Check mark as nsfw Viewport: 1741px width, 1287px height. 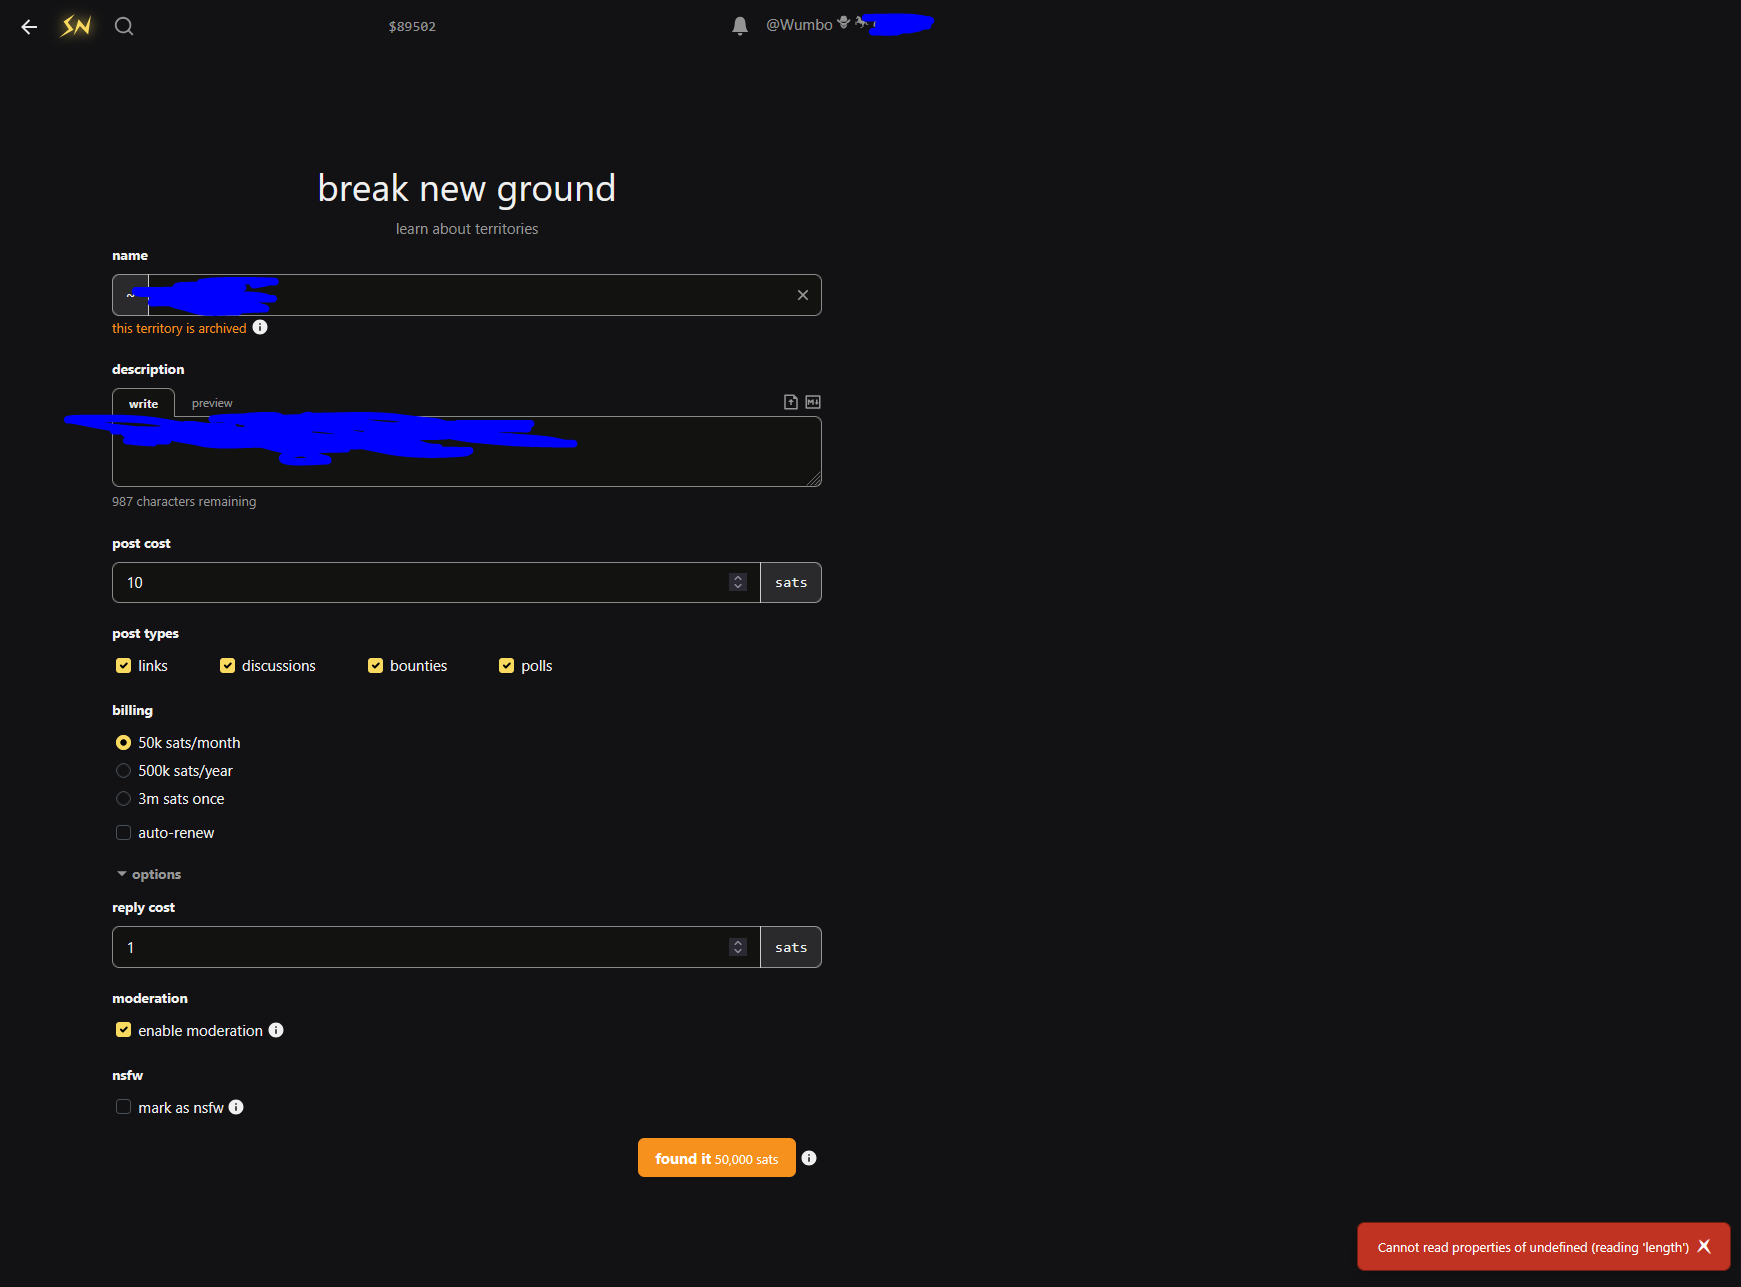124,1107
